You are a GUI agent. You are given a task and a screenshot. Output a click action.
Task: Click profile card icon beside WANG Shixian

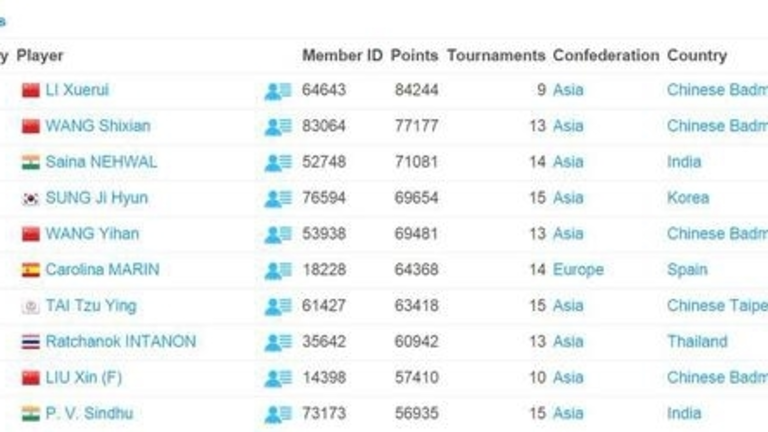click(x=277, y=127)
